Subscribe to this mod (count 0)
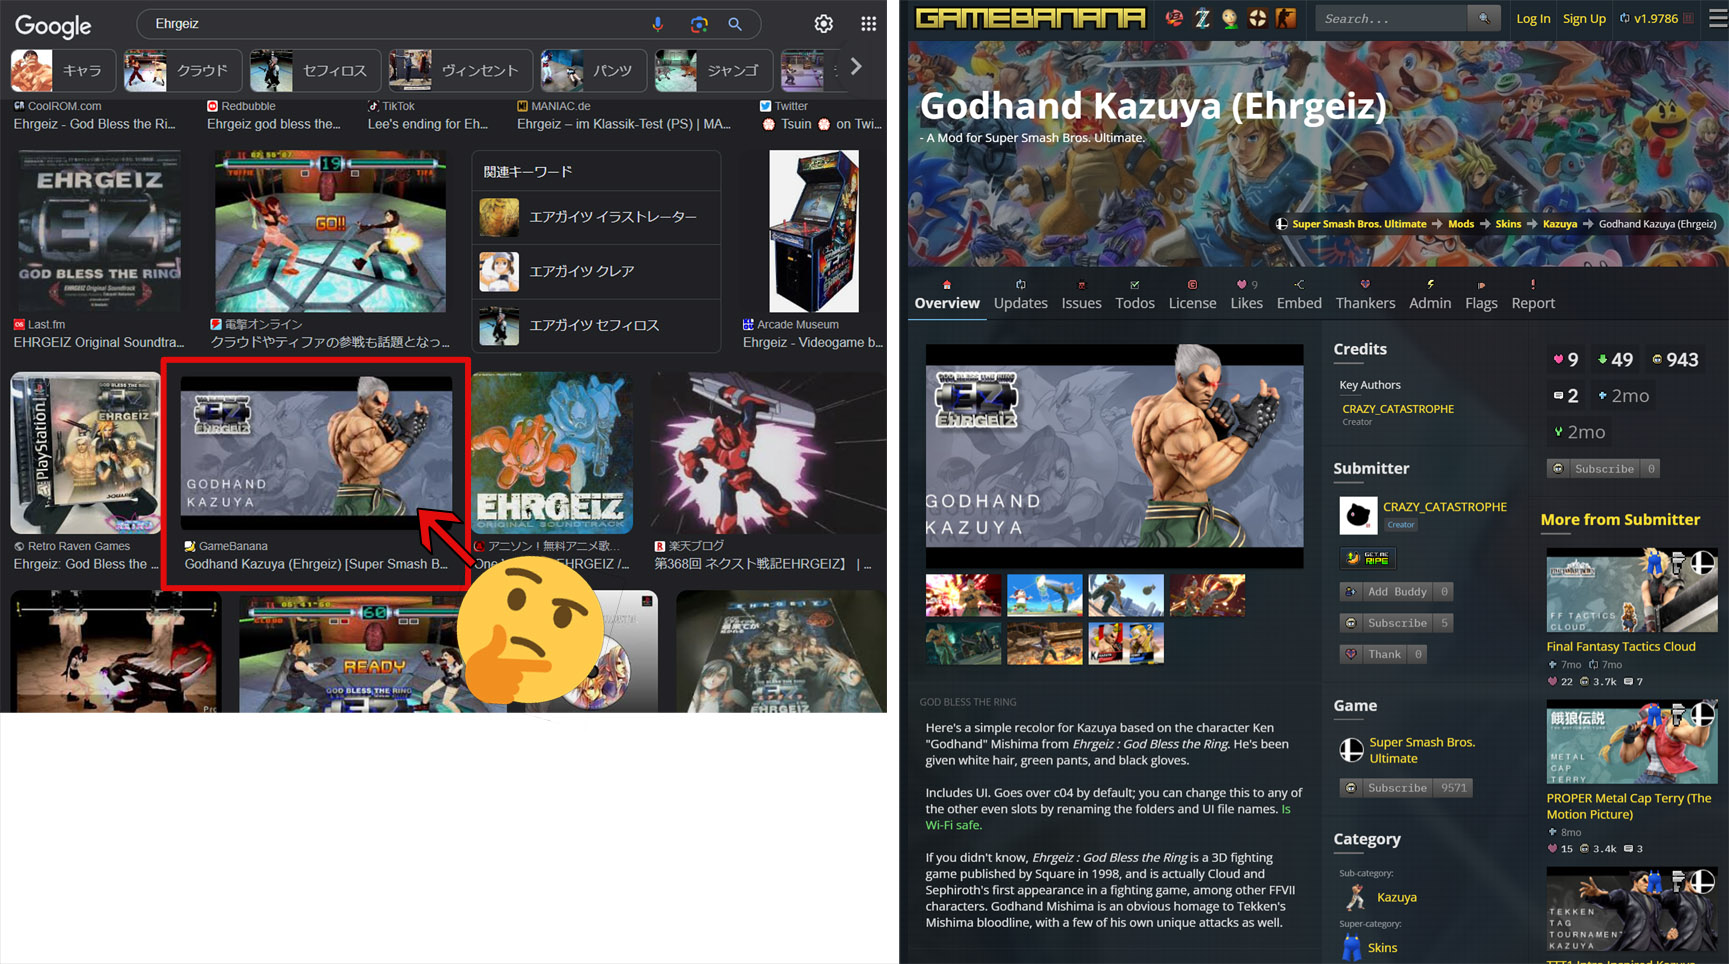Viewport: 1729px width, 964px height. point(1603,468)
